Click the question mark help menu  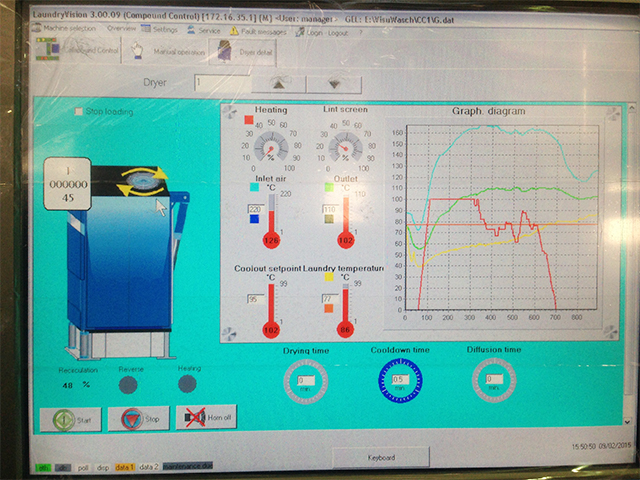click(361, 33)
